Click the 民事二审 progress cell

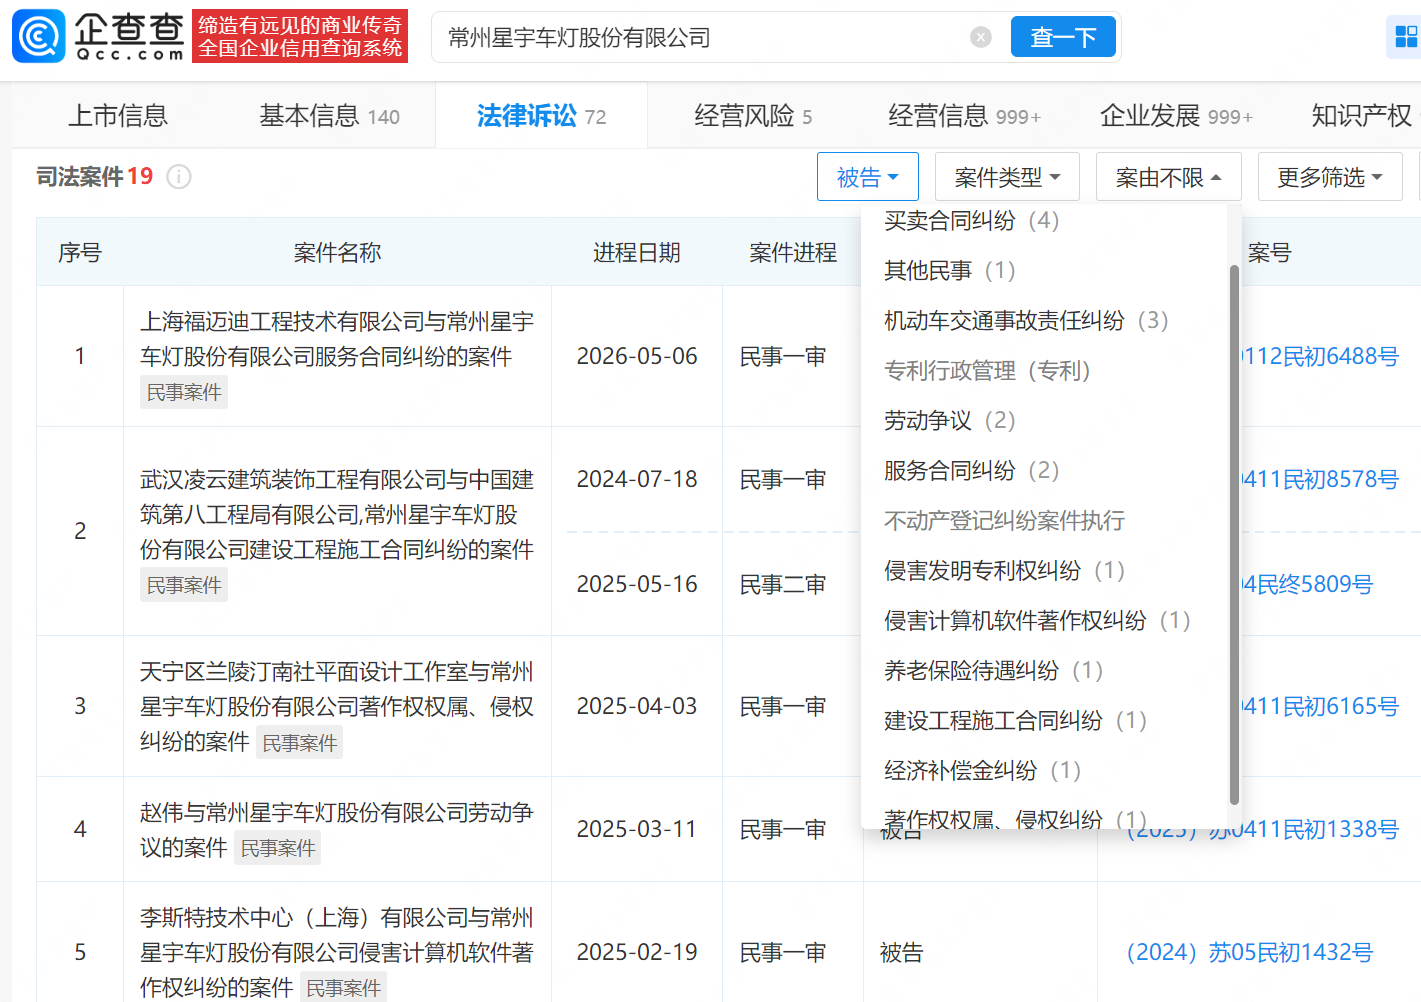click(x=783, y=584)
